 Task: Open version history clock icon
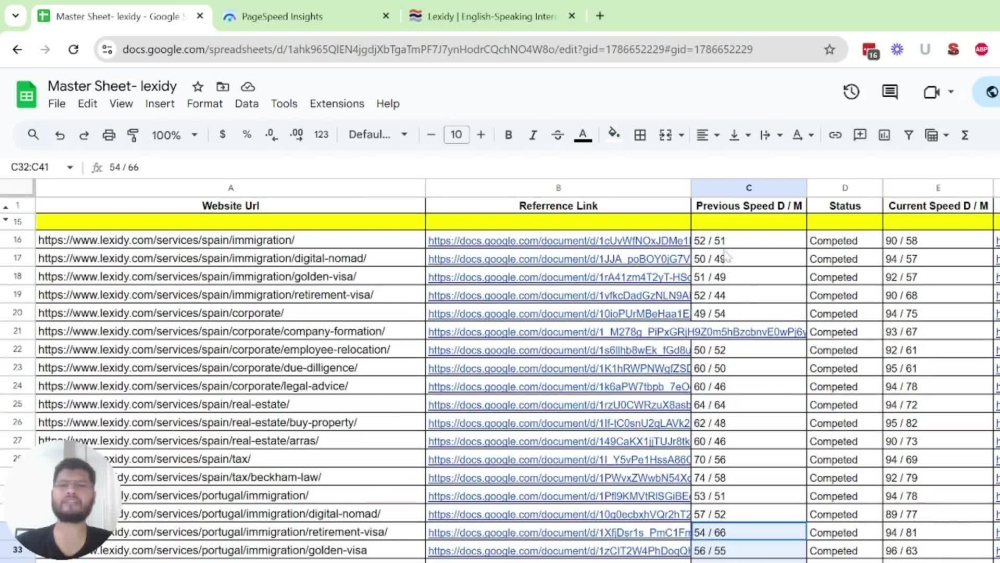click(851, 92)
